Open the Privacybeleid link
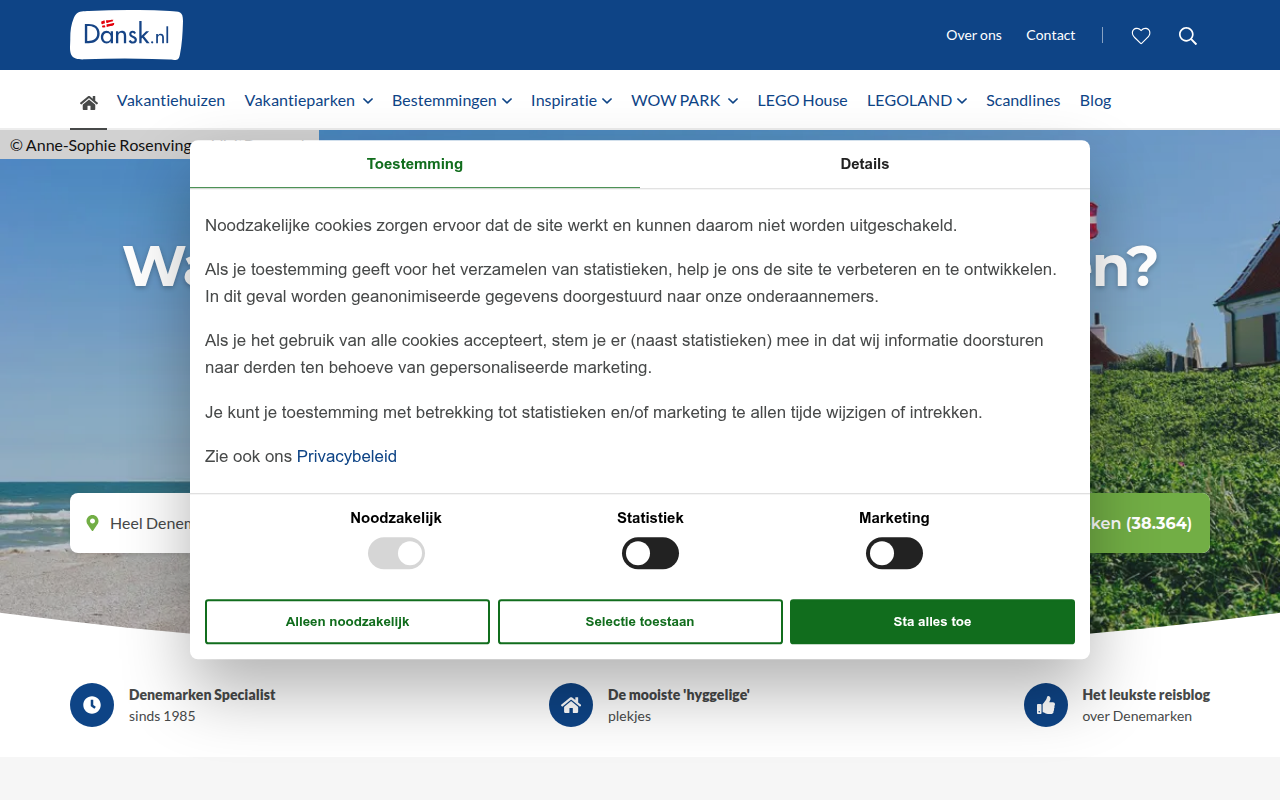Viewport: 1280px width, 800px height. coord(347,456)
